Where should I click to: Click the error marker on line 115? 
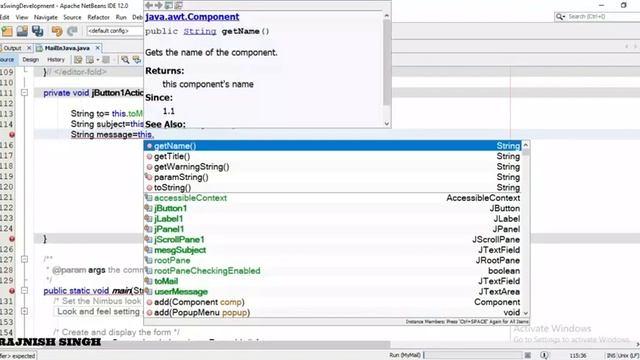(x=12, y=135)
